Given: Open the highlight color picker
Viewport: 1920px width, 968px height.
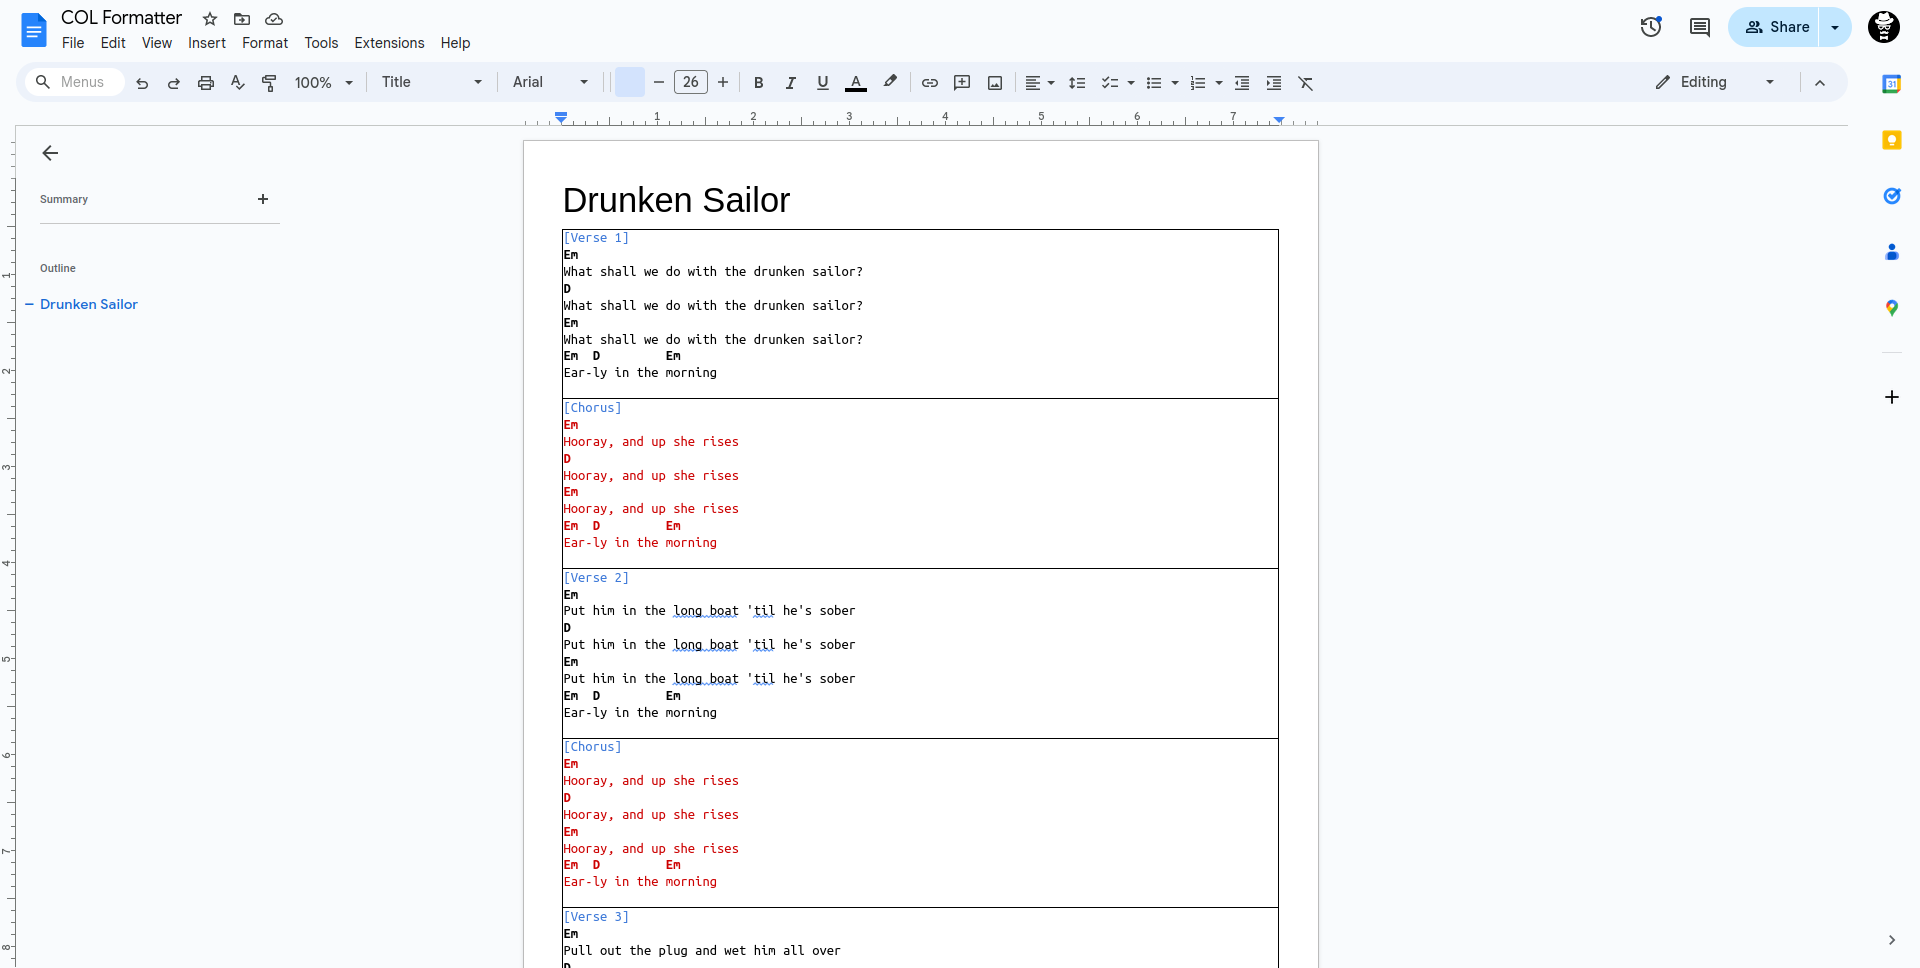Looking at the screenshot, I should coord(890,83).
